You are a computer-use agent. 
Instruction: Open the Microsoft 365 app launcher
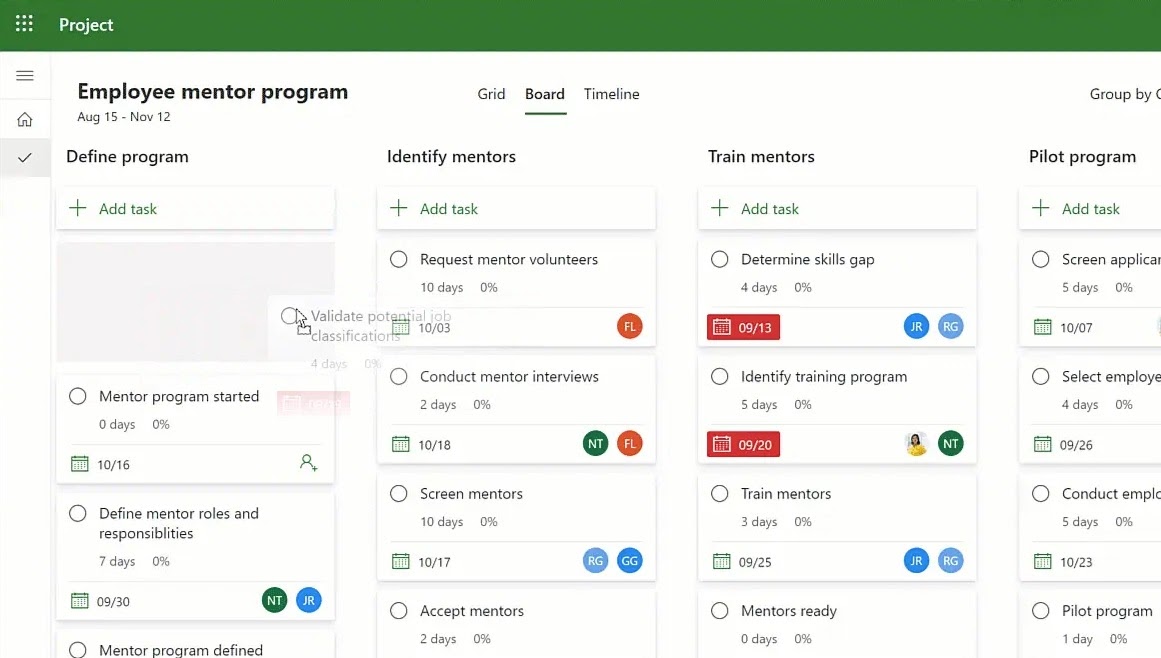pos(22,24)
